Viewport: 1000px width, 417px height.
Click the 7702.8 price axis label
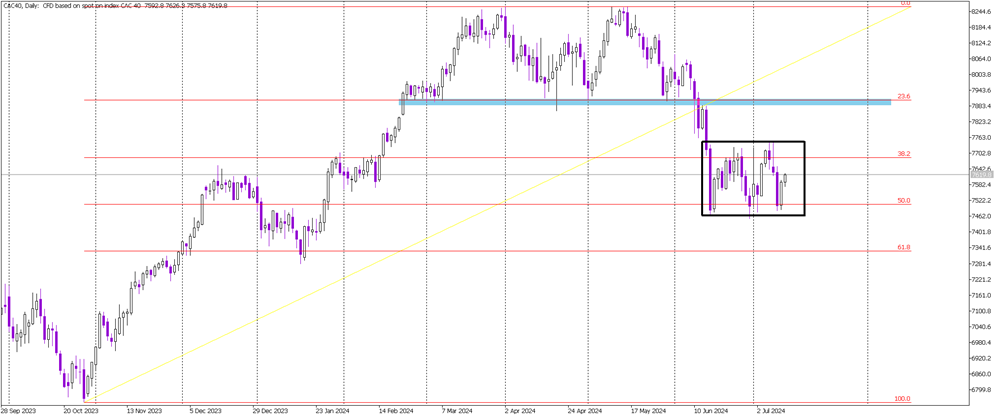(x=980, y=154)
